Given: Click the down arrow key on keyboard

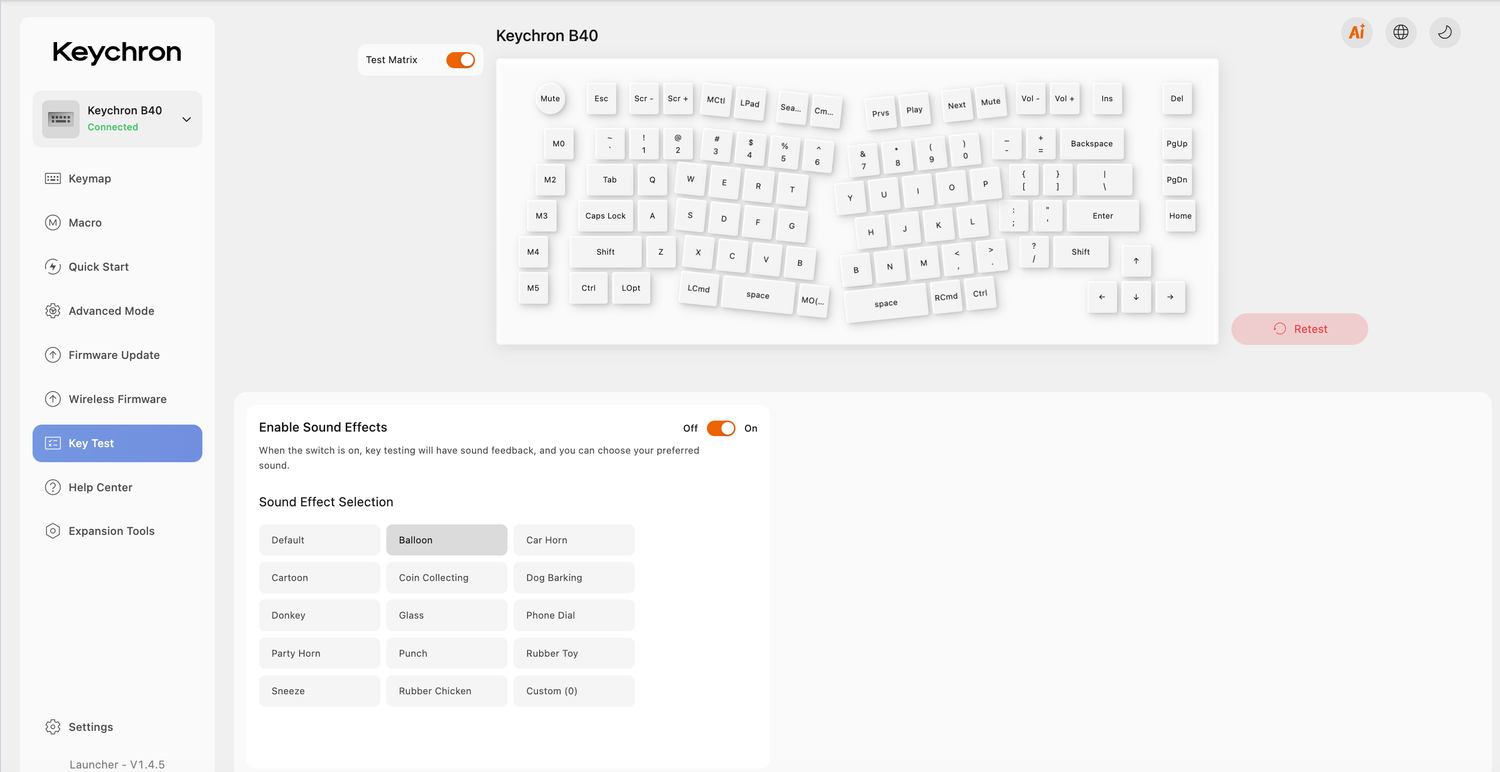Looking at the screenshot, I should tap(1136, 297).
